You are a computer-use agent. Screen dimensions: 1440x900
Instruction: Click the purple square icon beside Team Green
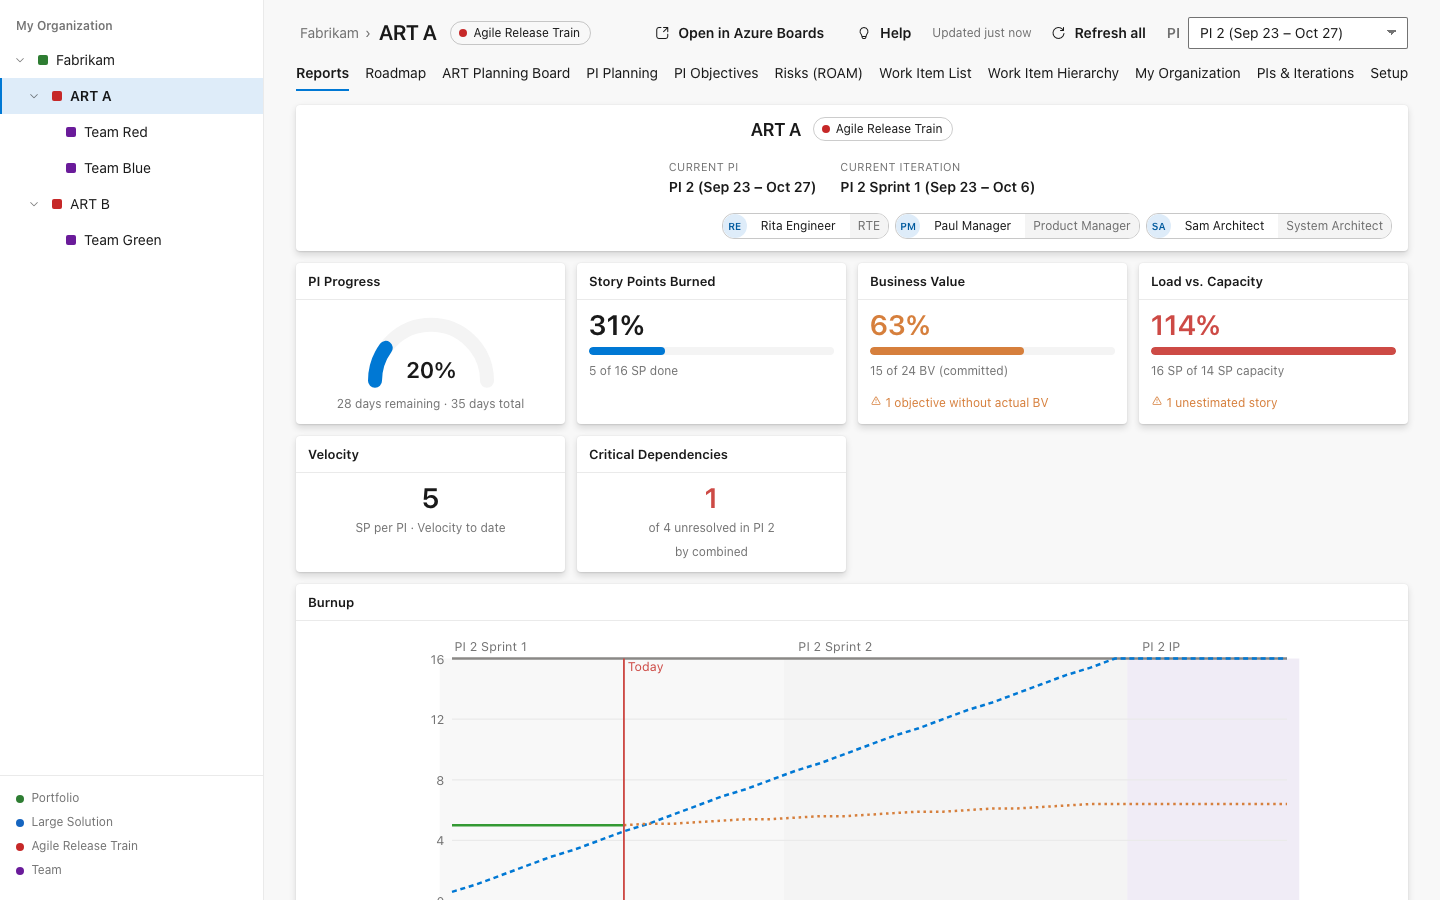71,240
